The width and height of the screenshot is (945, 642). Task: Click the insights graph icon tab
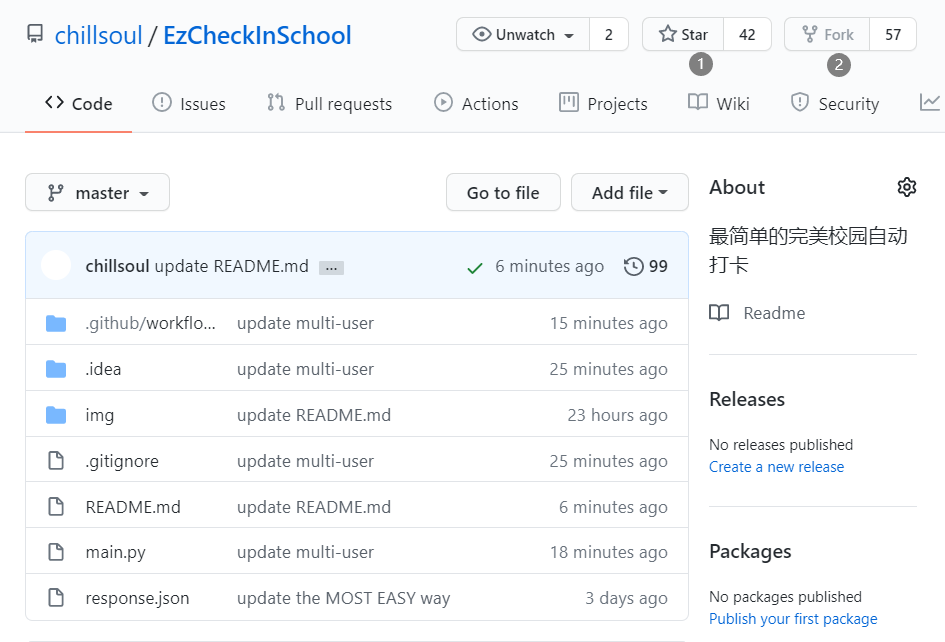tap(930, 103)
